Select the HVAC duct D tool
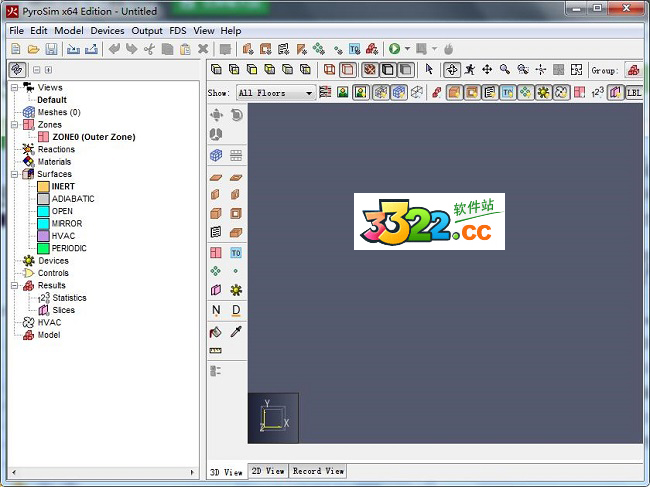 click(x=236, y=310)
